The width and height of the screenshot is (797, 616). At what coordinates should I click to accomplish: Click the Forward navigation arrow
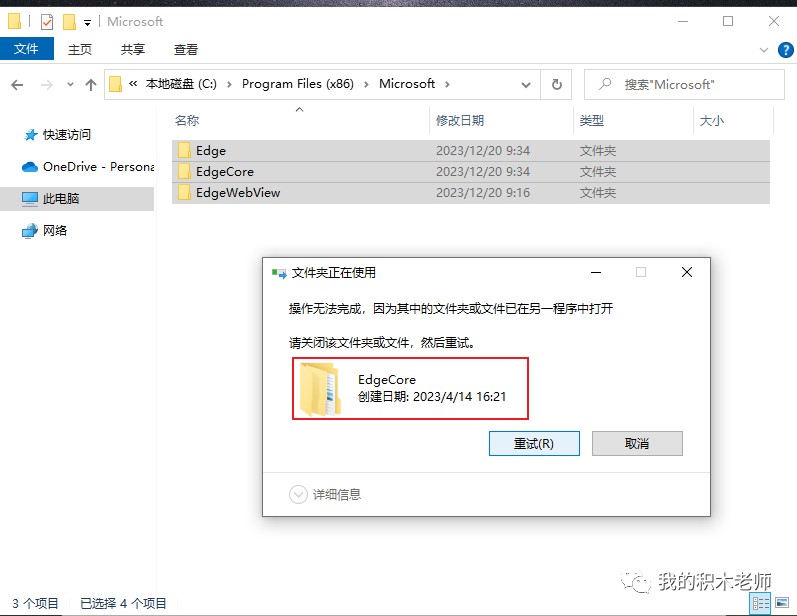coord(46,85)
